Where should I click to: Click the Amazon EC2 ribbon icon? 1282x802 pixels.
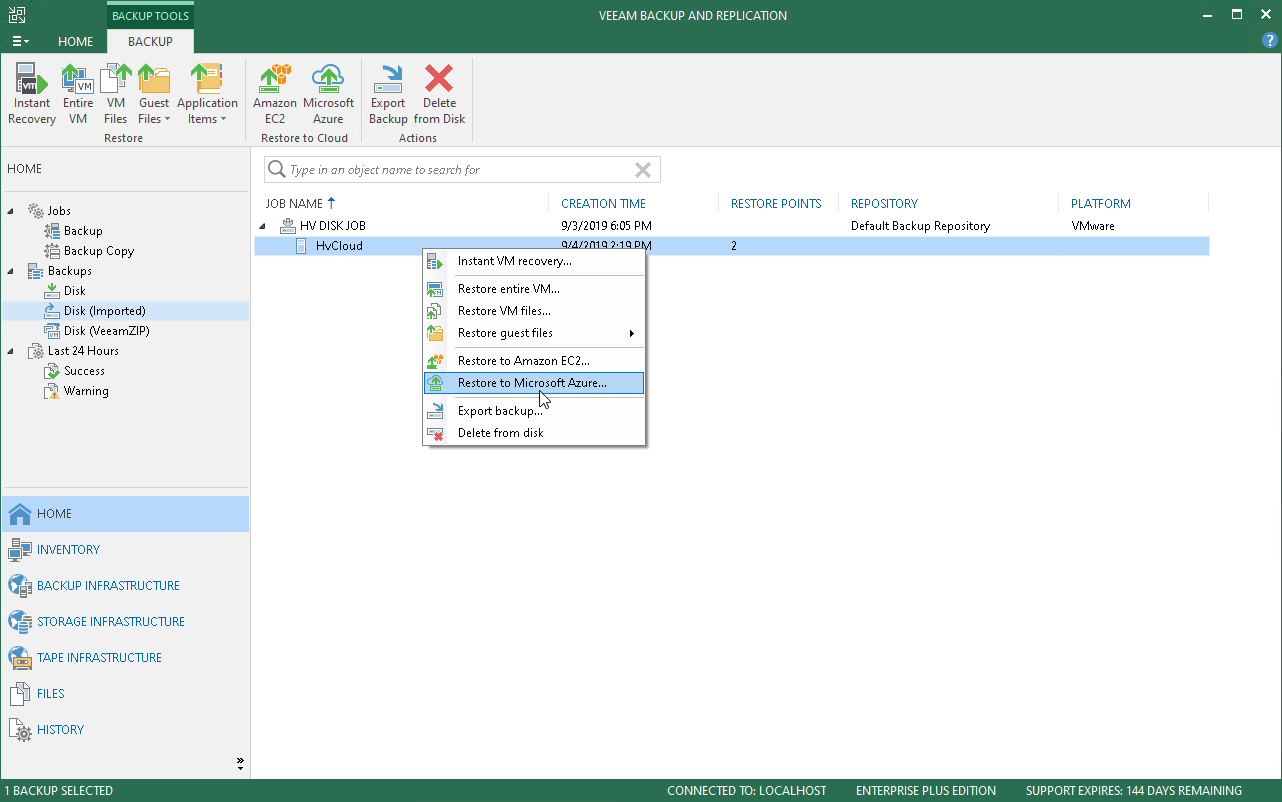pos(275,94)
